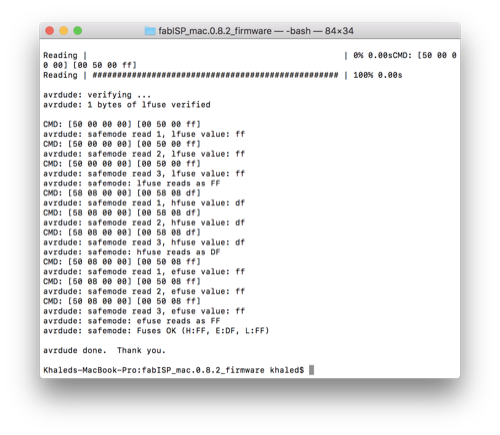This screenshot has height=435, width=500.
Task: Click the terminal cursor block at prompt
Action: [311, 370]
